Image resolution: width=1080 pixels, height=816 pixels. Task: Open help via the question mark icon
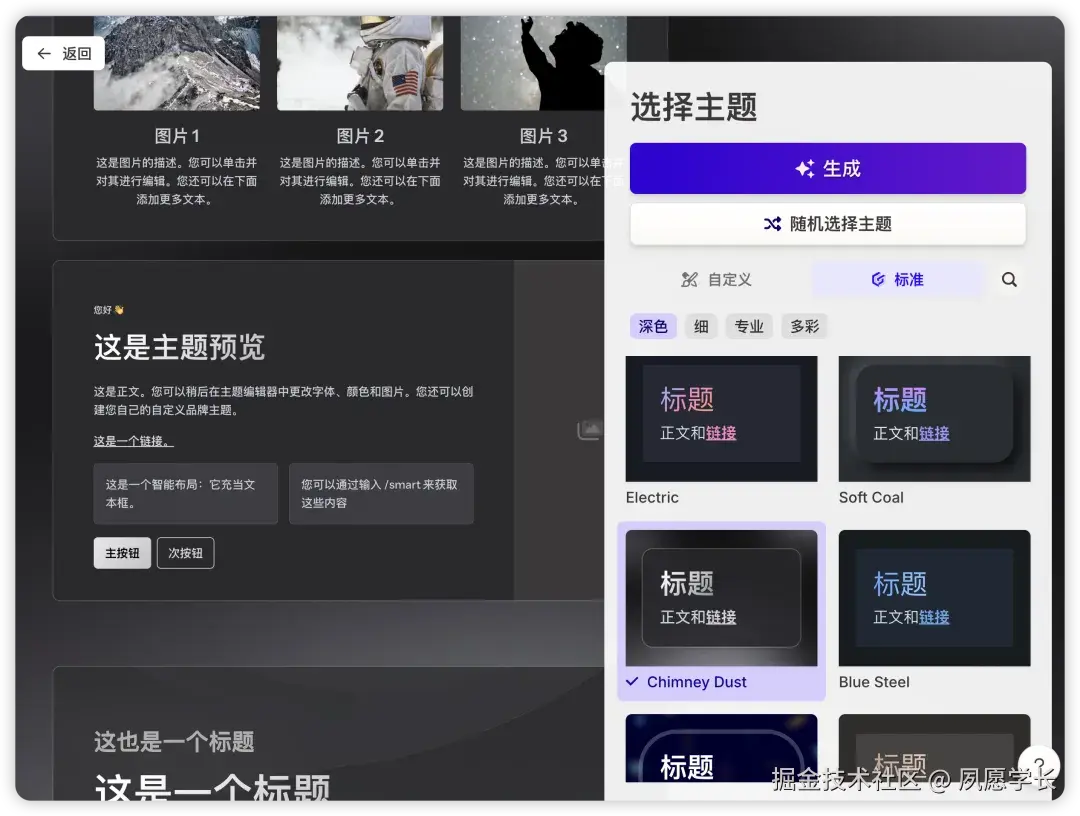(x=1040, y=766)
